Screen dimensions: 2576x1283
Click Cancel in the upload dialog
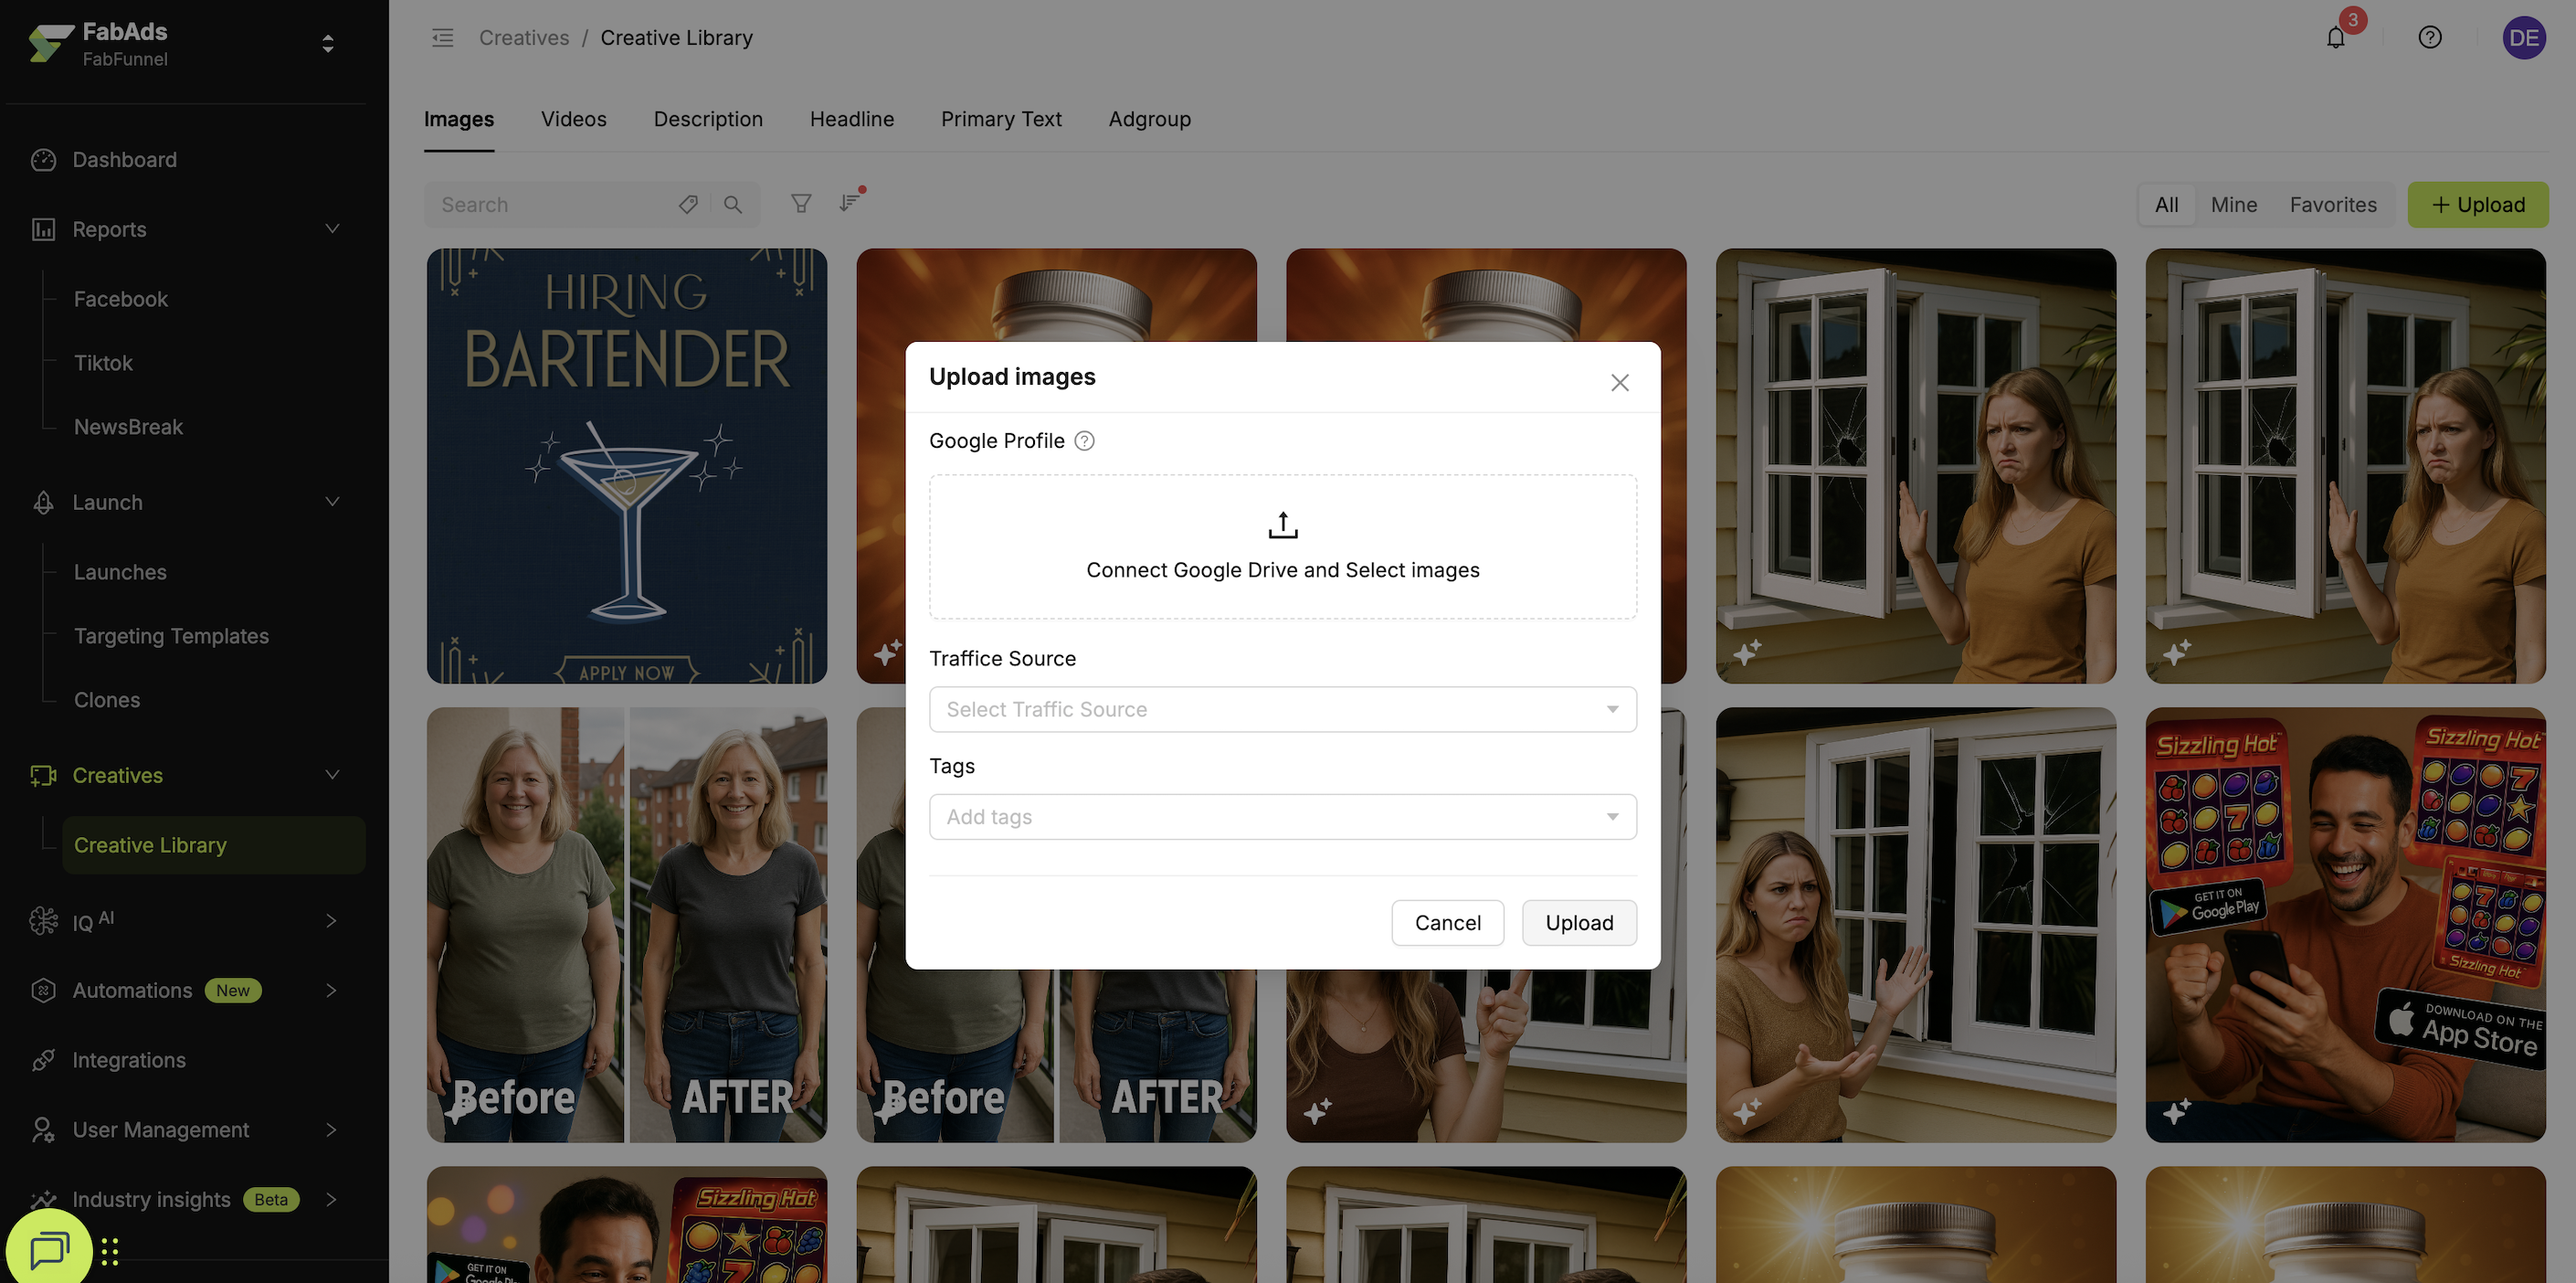[1447, 923]
